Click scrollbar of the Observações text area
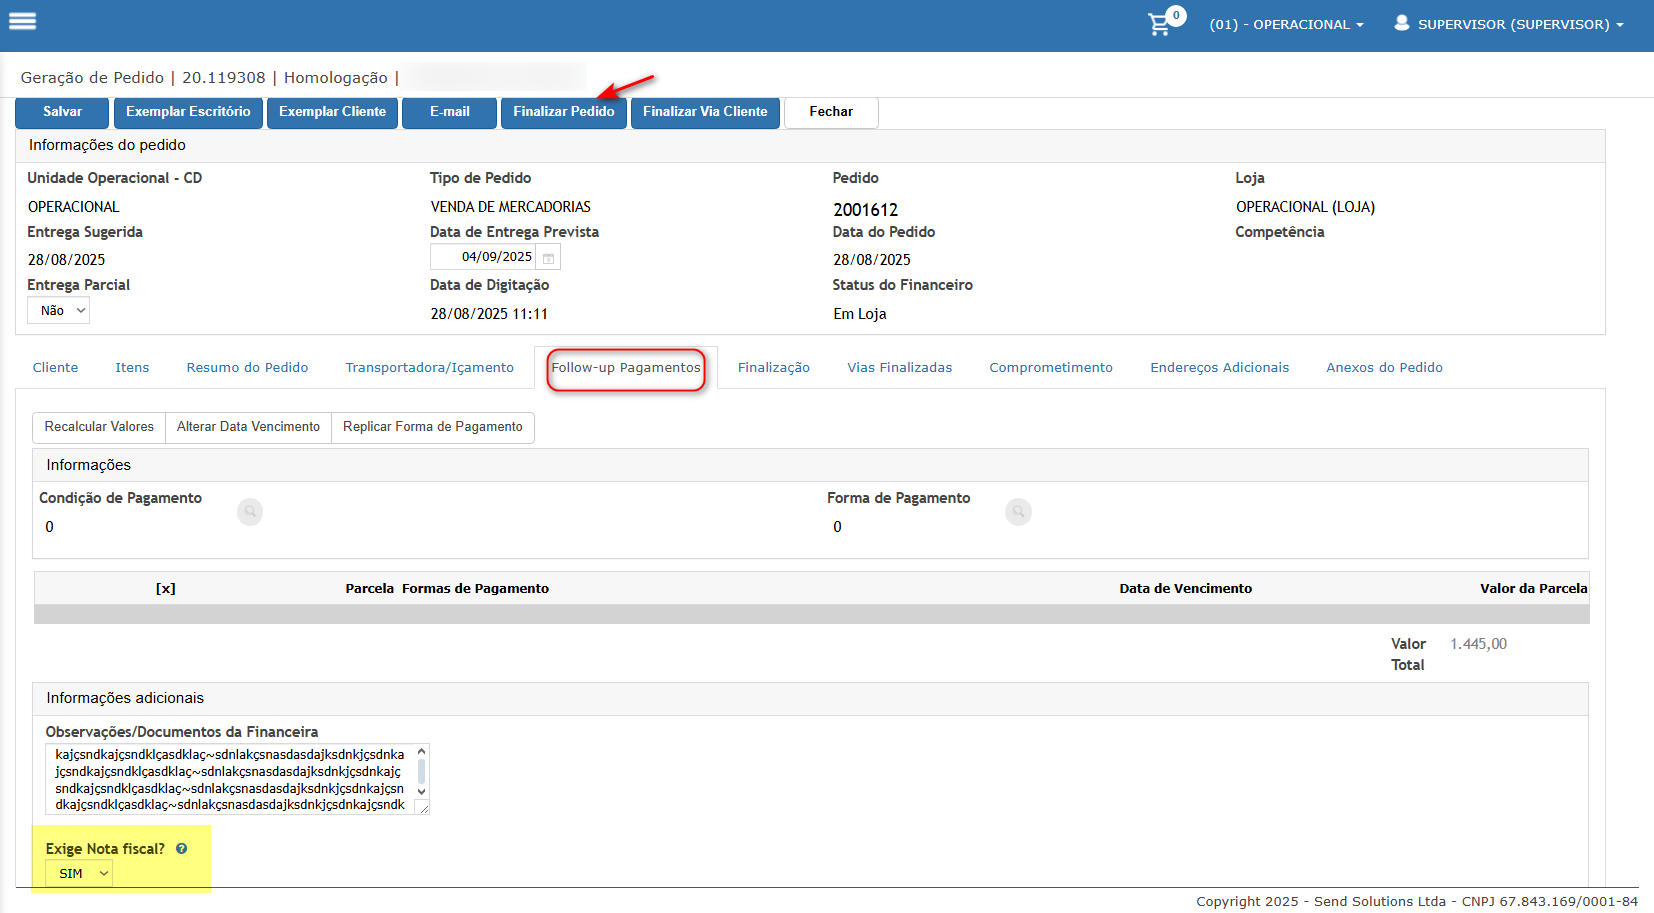Screen dimensions: 1654x913 (x=421, y=771)
